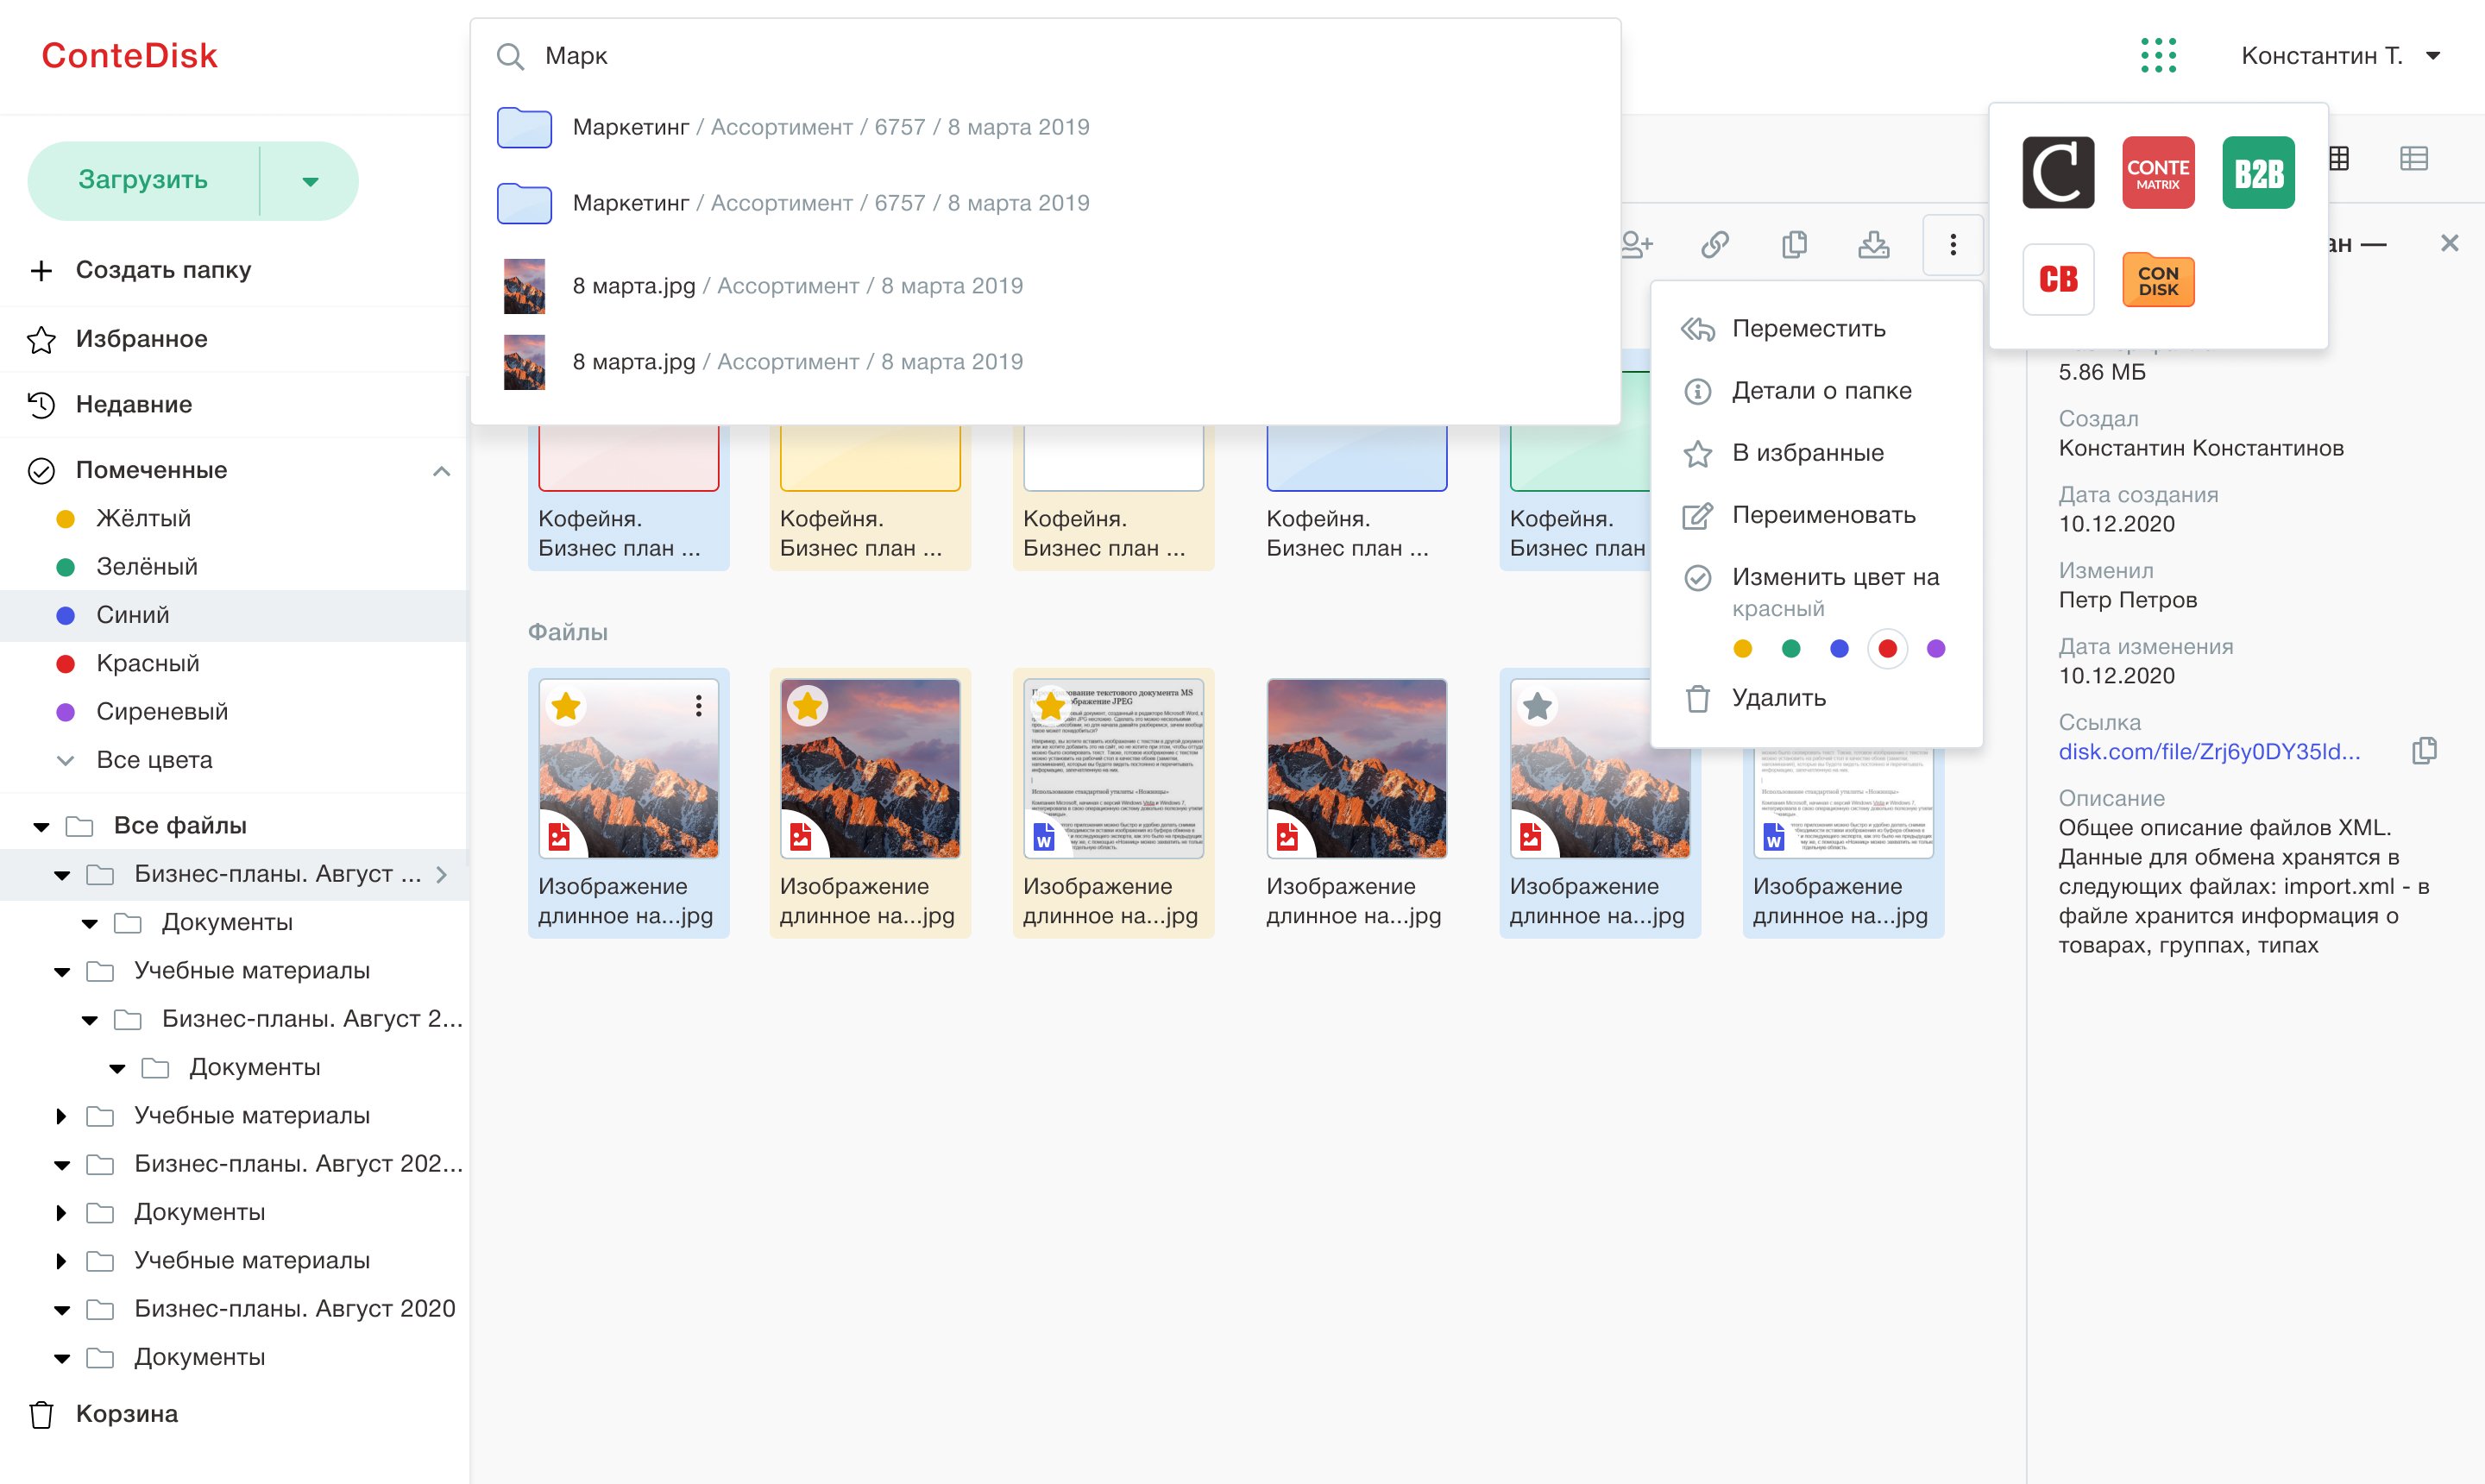Viewport: 2485px width, 1484px height.
Task: Click the copy link icon in toolbar
Action: (x=1715, y=244)
